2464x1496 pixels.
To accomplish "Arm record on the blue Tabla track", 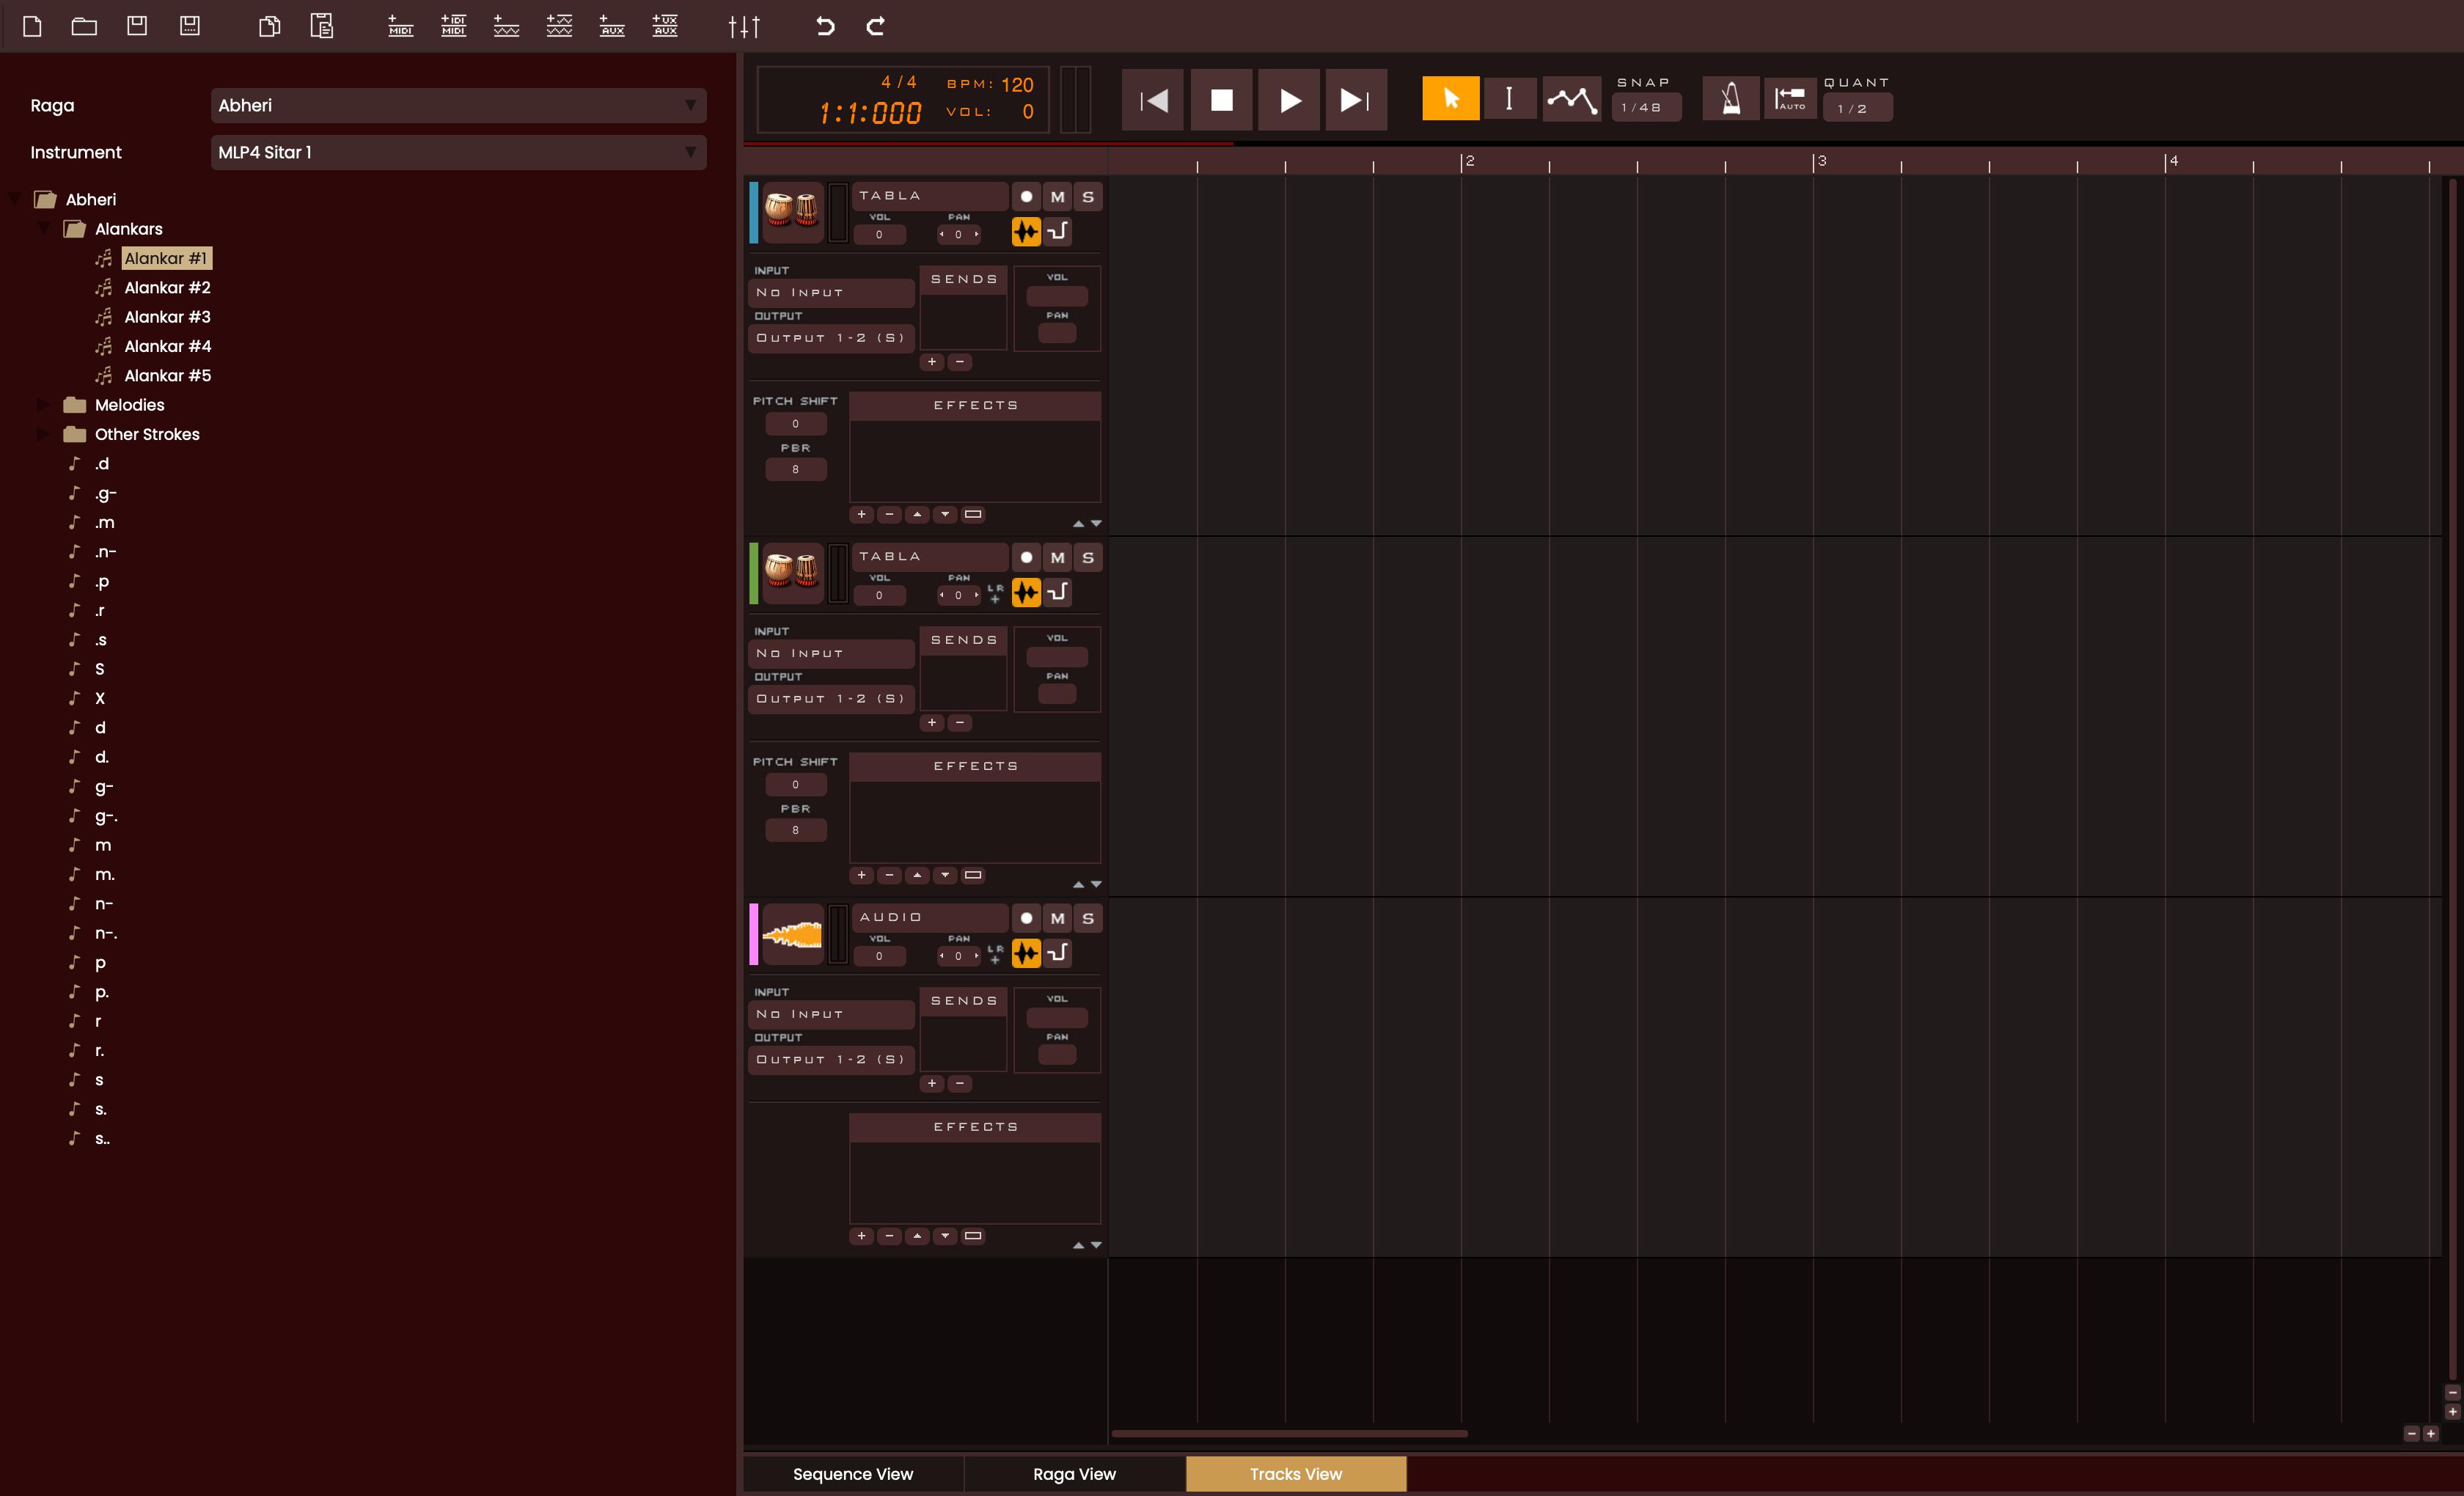I will point(1026,197).
